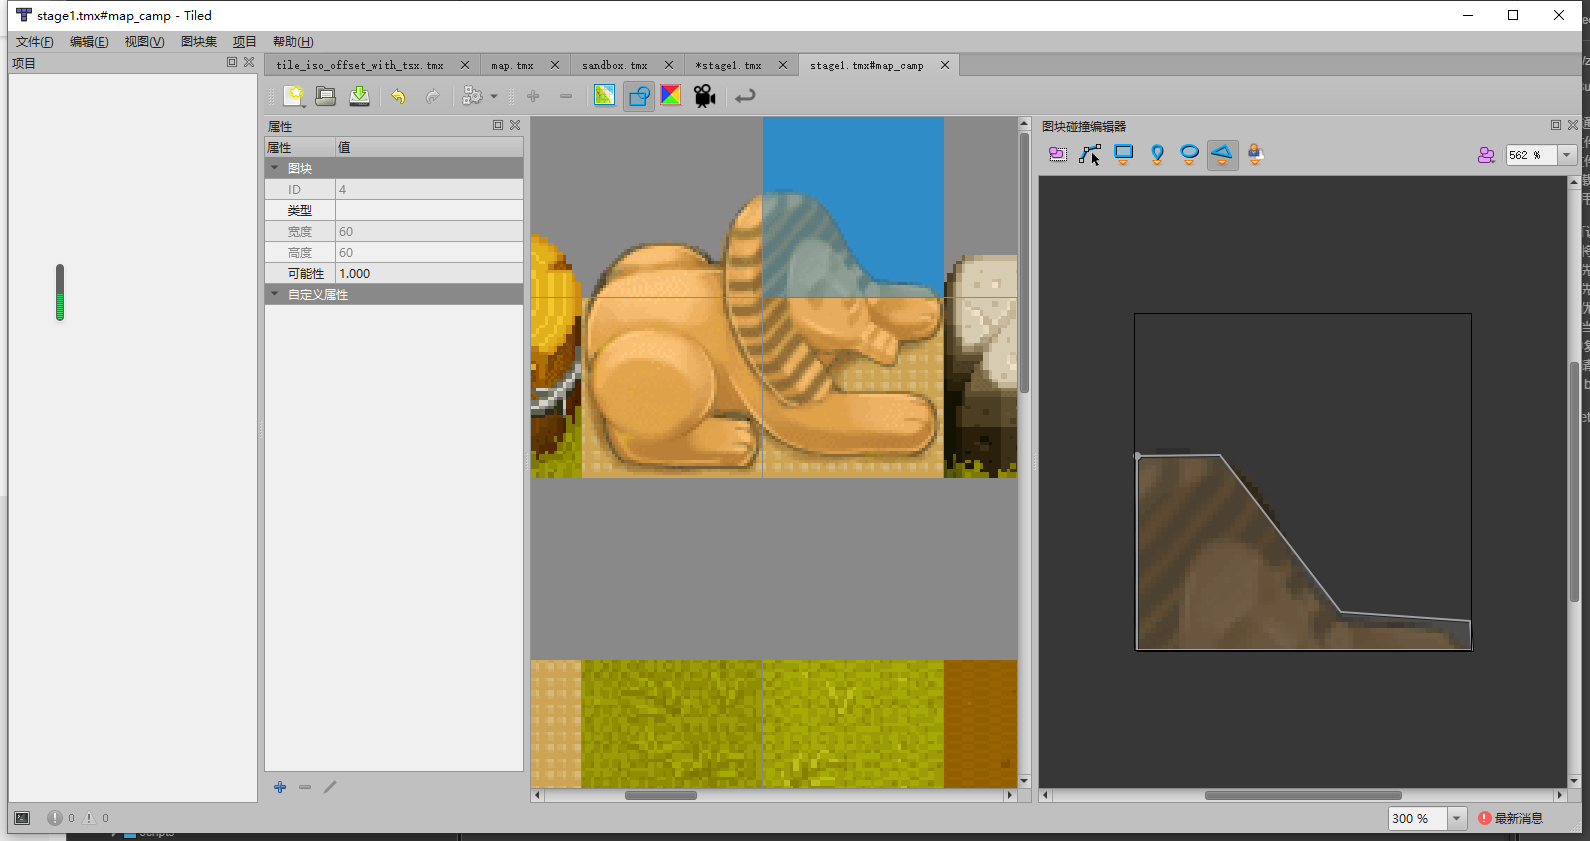
Task: Open the Wang sets colored-triangles icon
Action: [x=671, y=96]
